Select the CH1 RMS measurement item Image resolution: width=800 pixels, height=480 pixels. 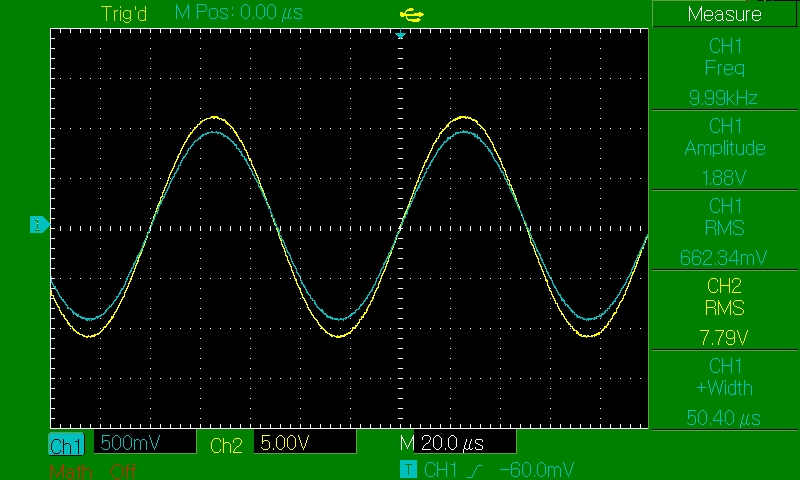(x=724, y=229)
